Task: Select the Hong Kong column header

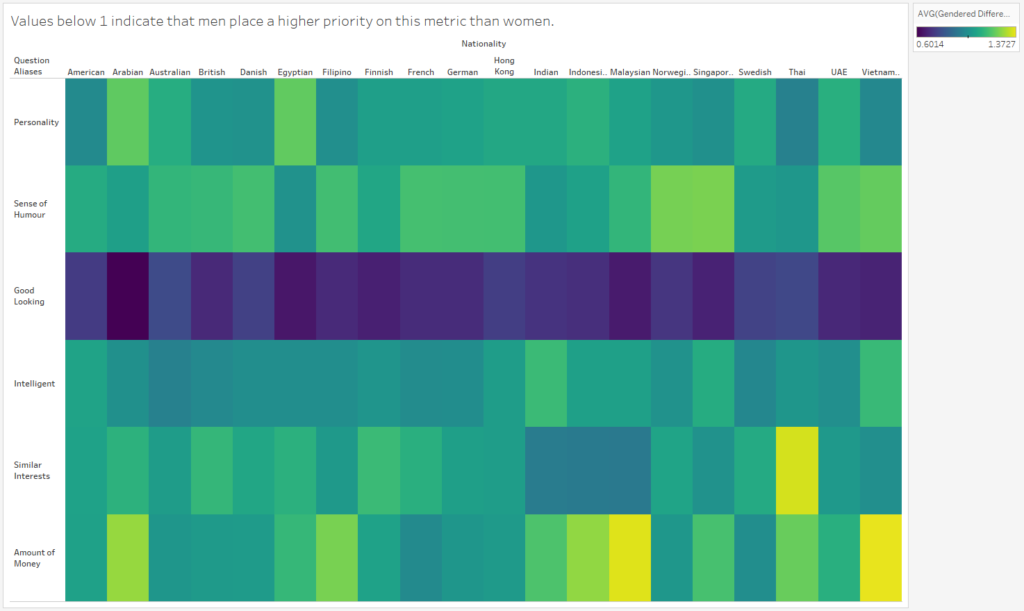Action: pyautogui.click(x=503, y=65)
